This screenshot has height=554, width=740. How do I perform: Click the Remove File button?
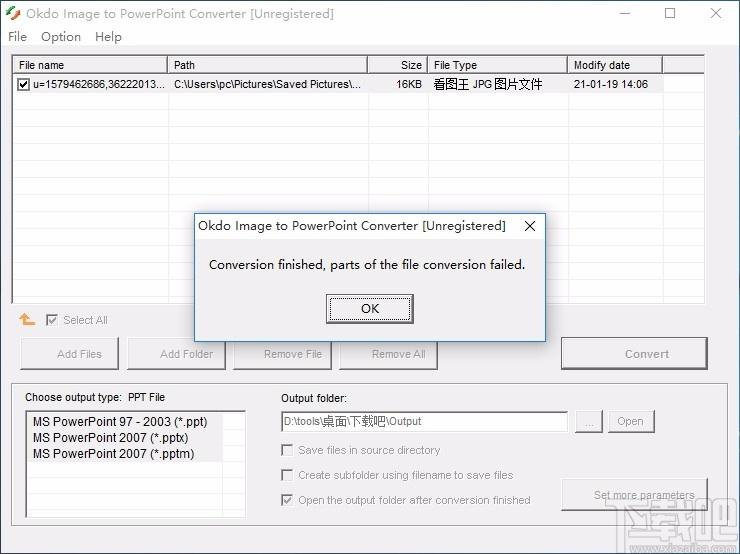point(282,353)
